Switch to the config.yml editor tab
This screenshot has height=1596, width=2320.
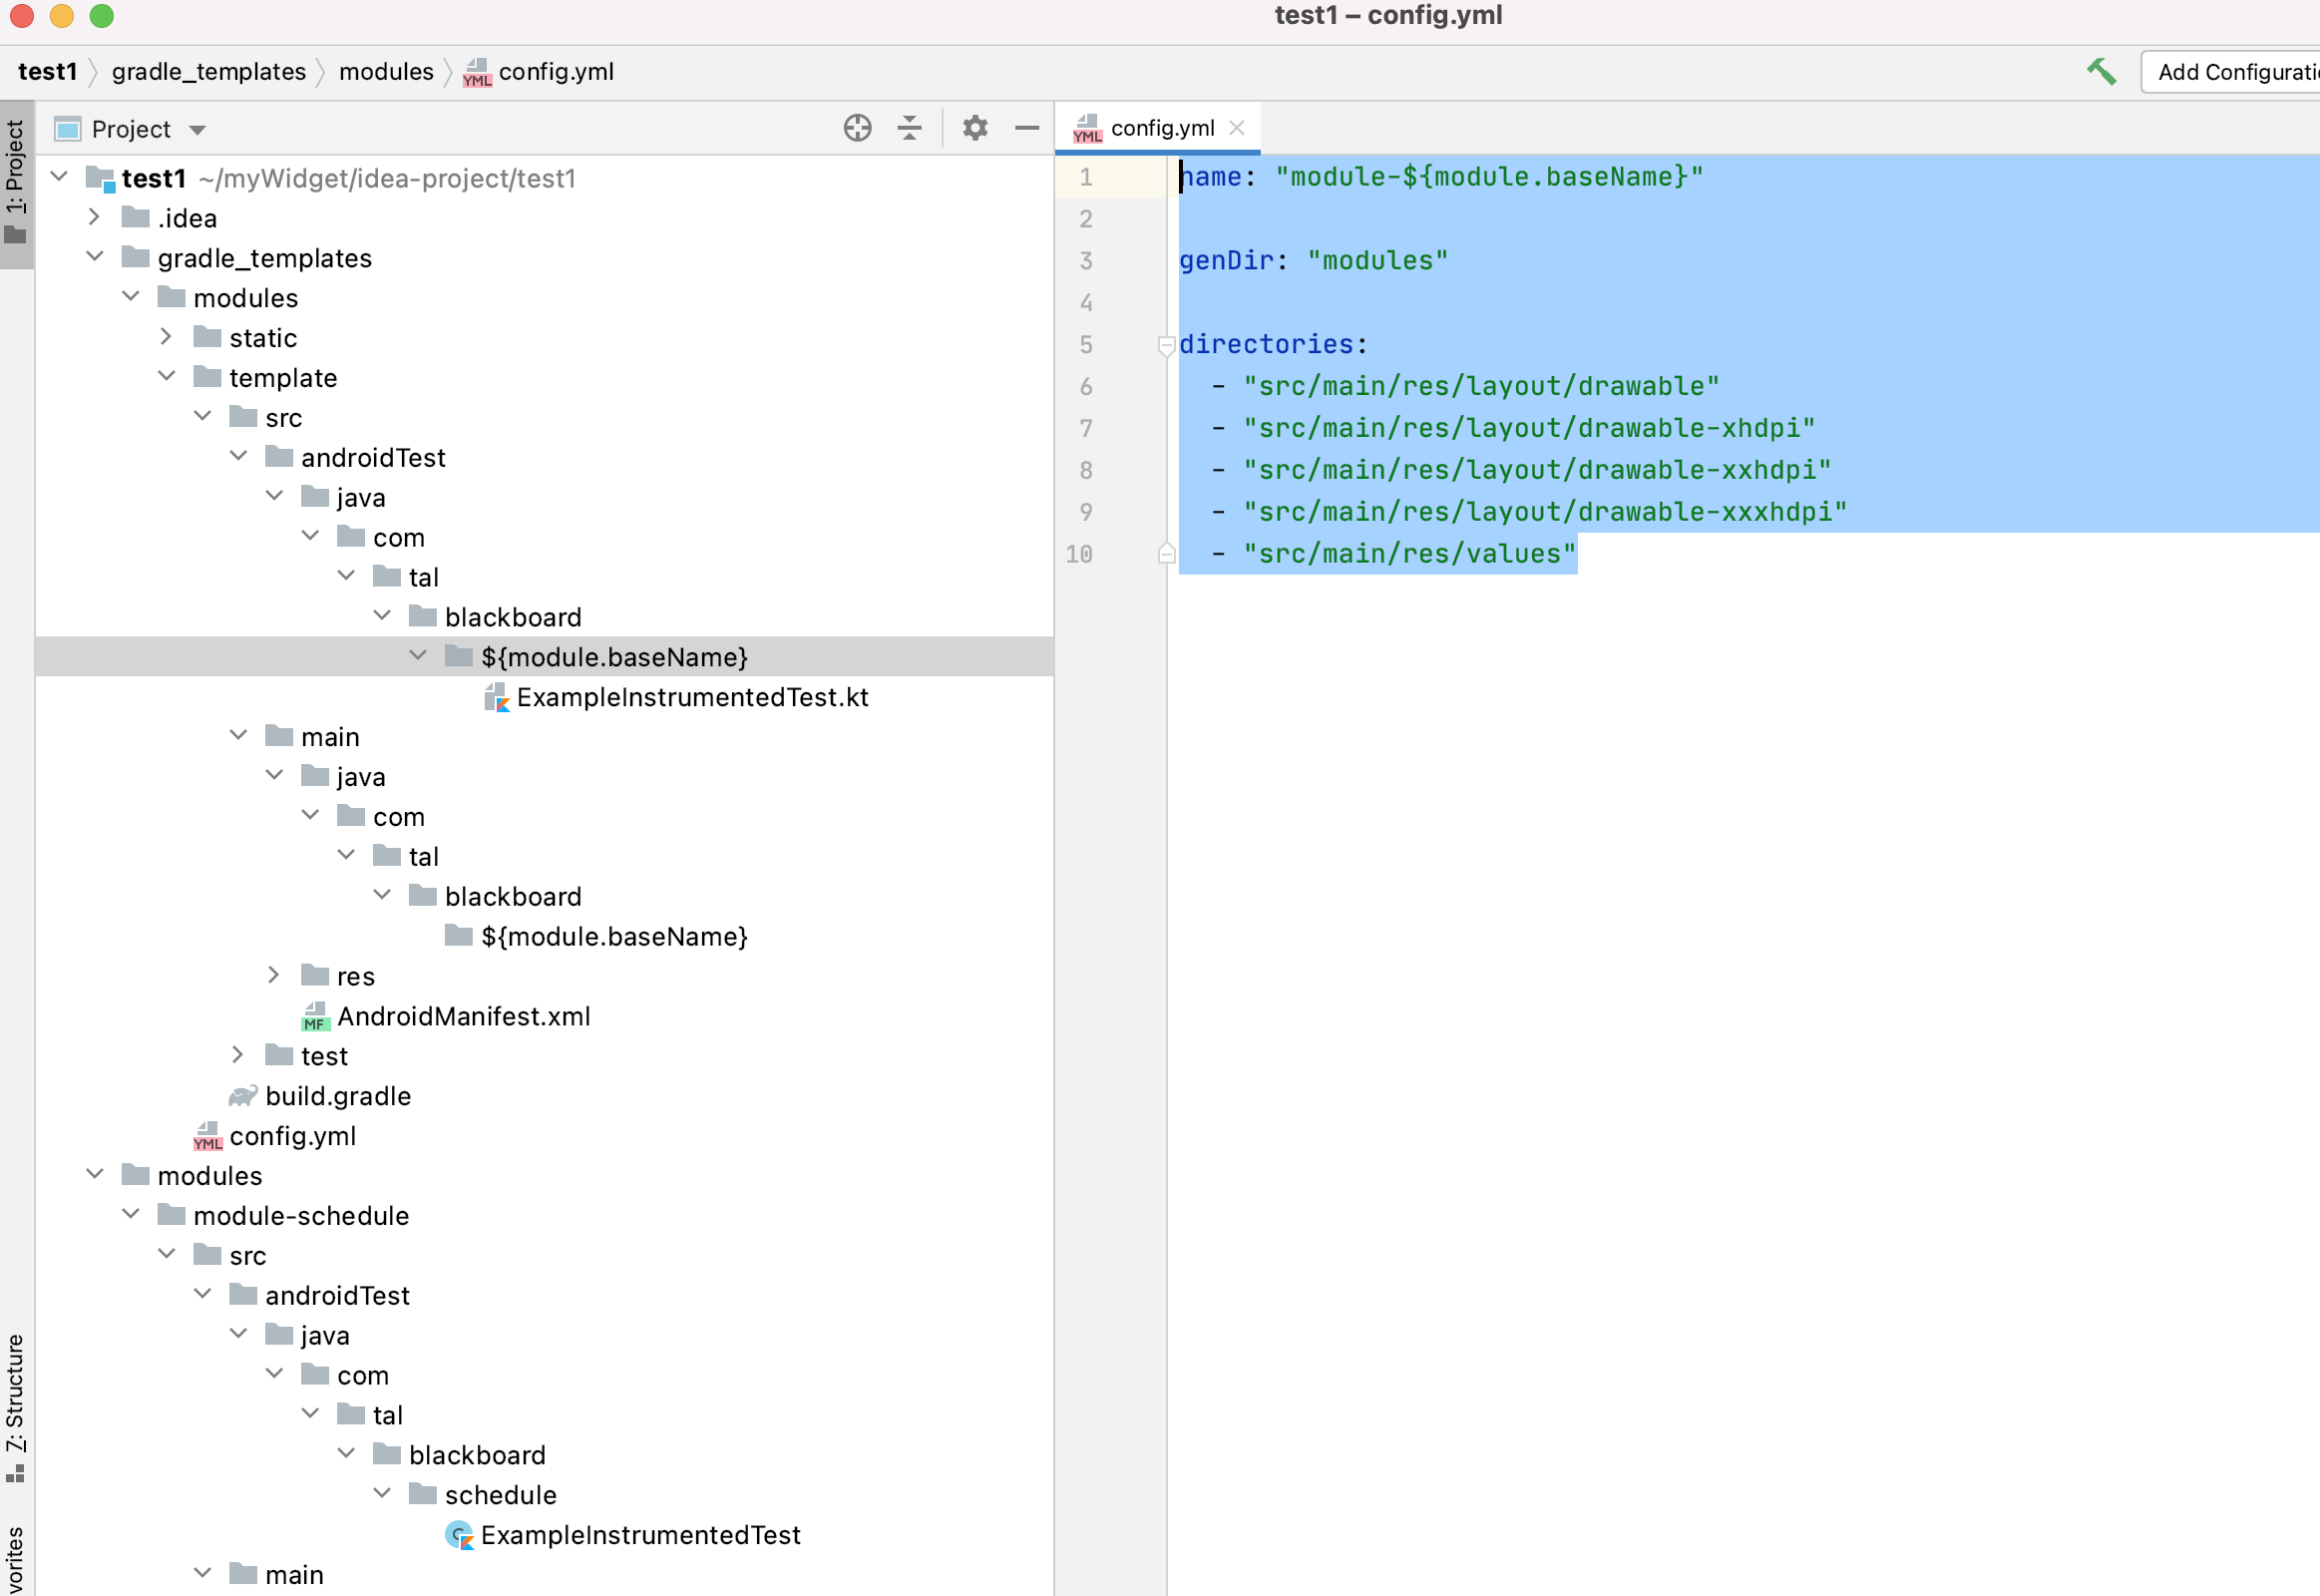[1161, 128]
